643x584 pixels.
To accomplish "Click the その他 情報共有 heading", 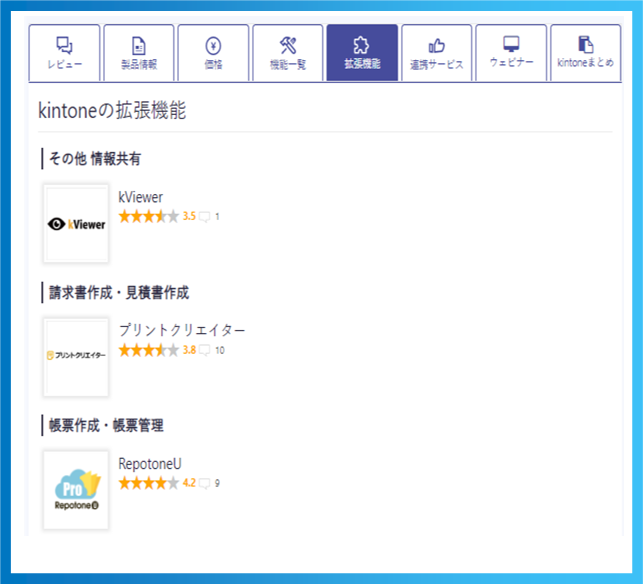I will (x=95, y=159).
